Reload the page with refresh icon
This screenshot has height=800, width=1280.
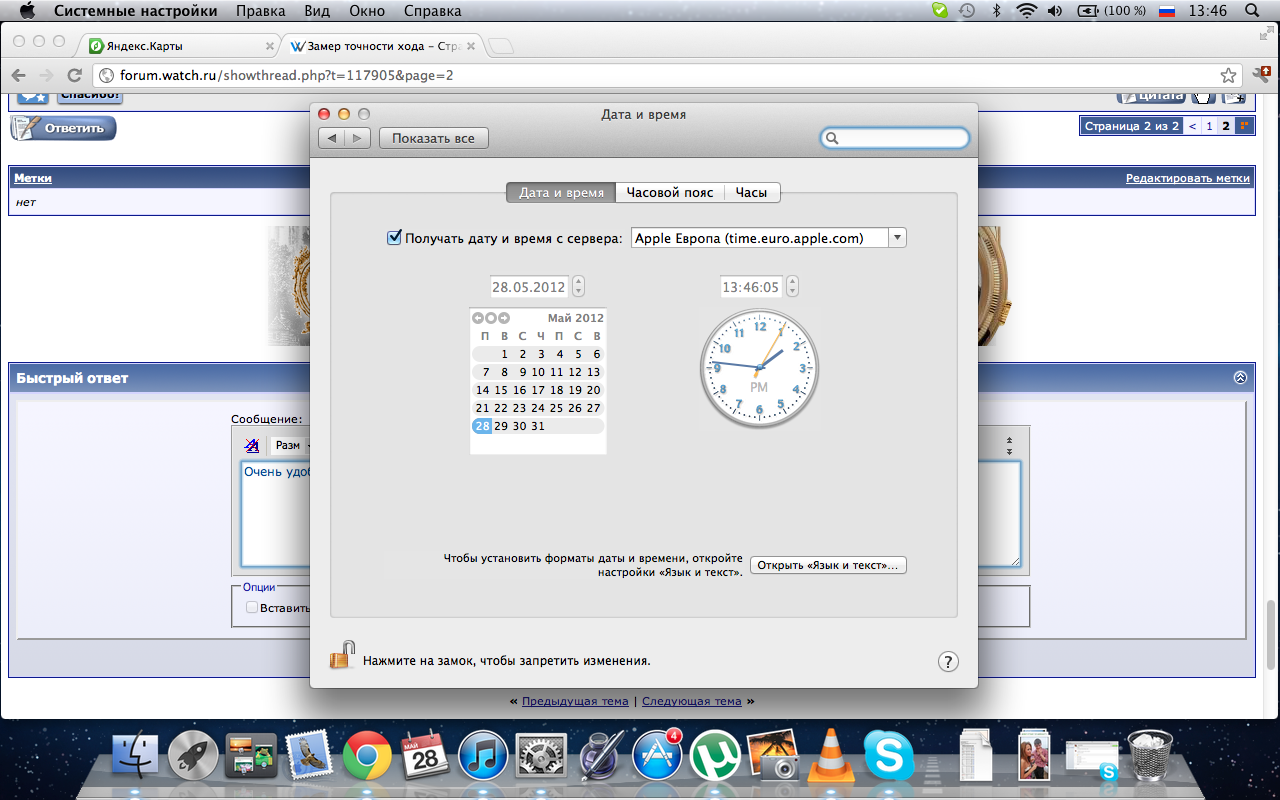[x=74, y=76]
